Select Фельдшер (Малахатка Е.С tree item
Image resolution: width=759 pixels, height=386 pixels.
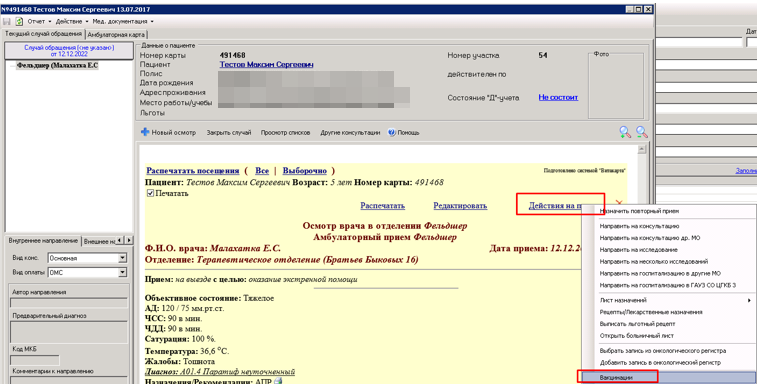57,65
